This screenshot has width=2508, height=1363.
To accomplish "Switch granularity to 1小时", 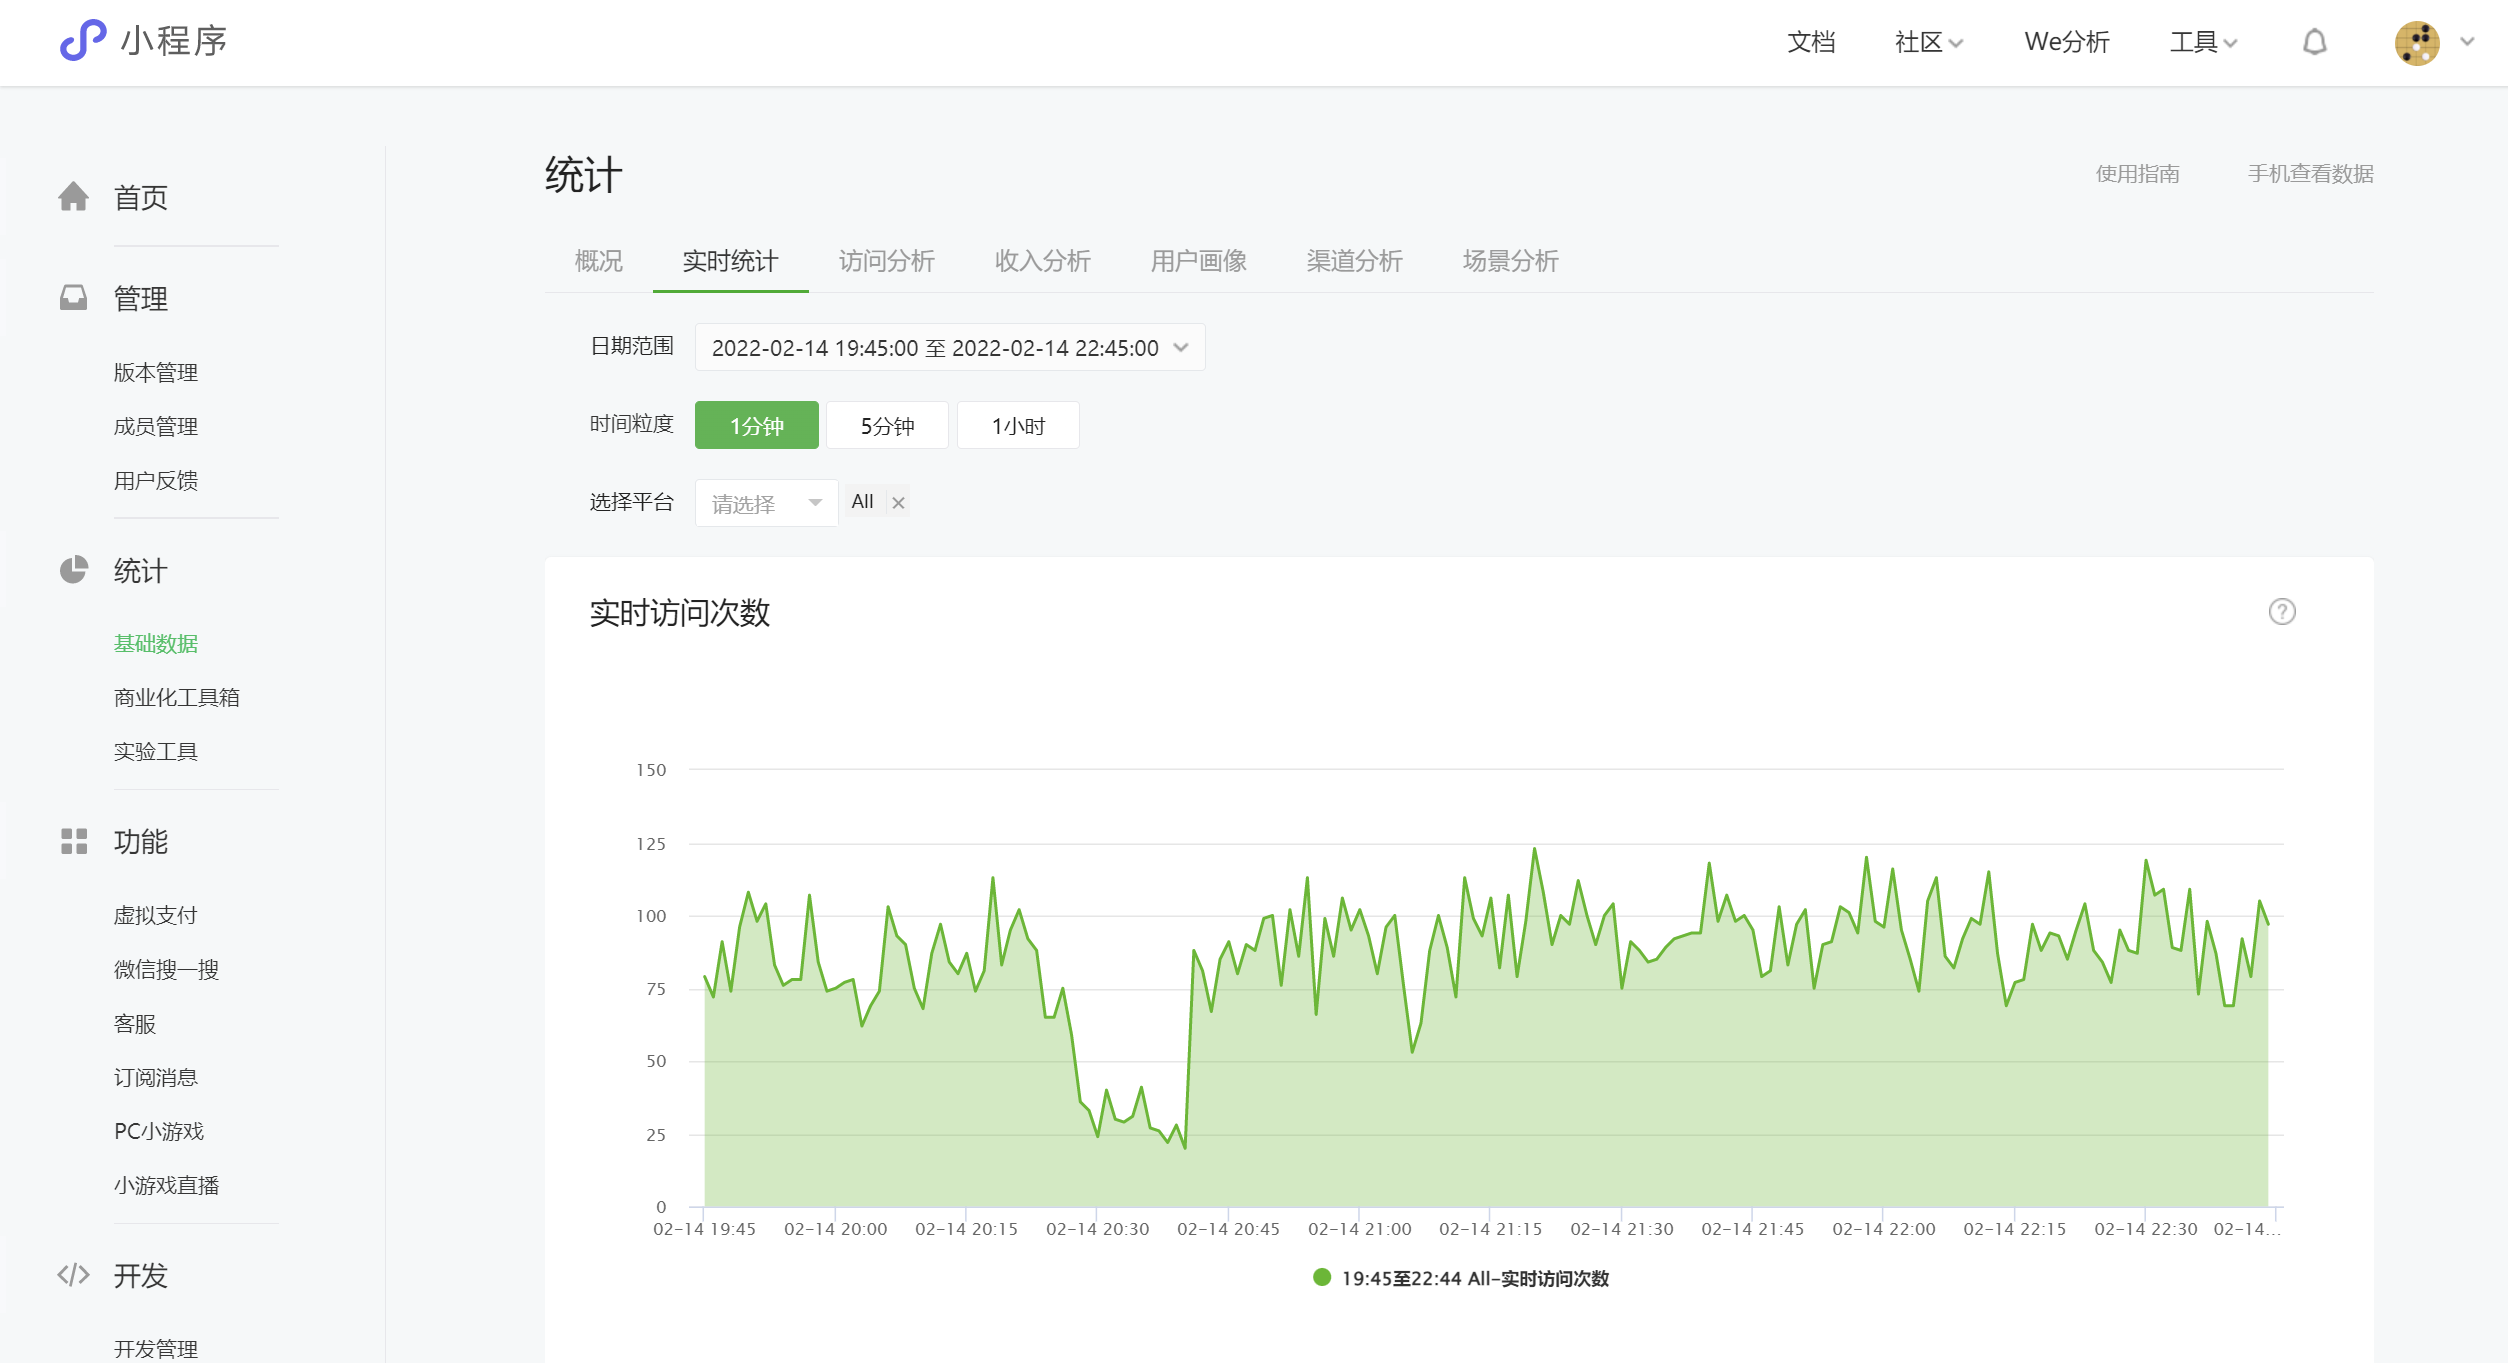I will [x=1017, y=426].
